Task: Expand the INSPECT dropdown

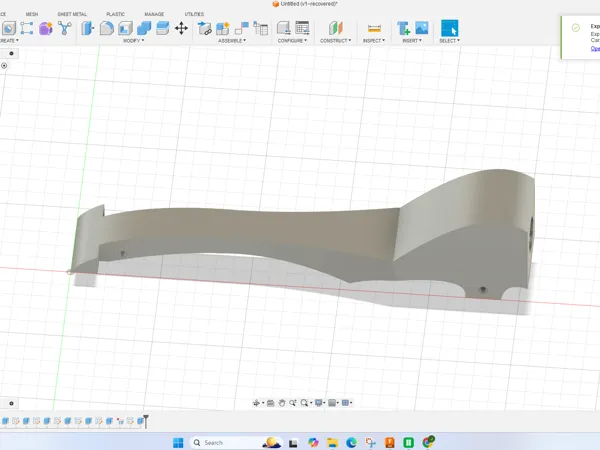Action: pos(373,40)
